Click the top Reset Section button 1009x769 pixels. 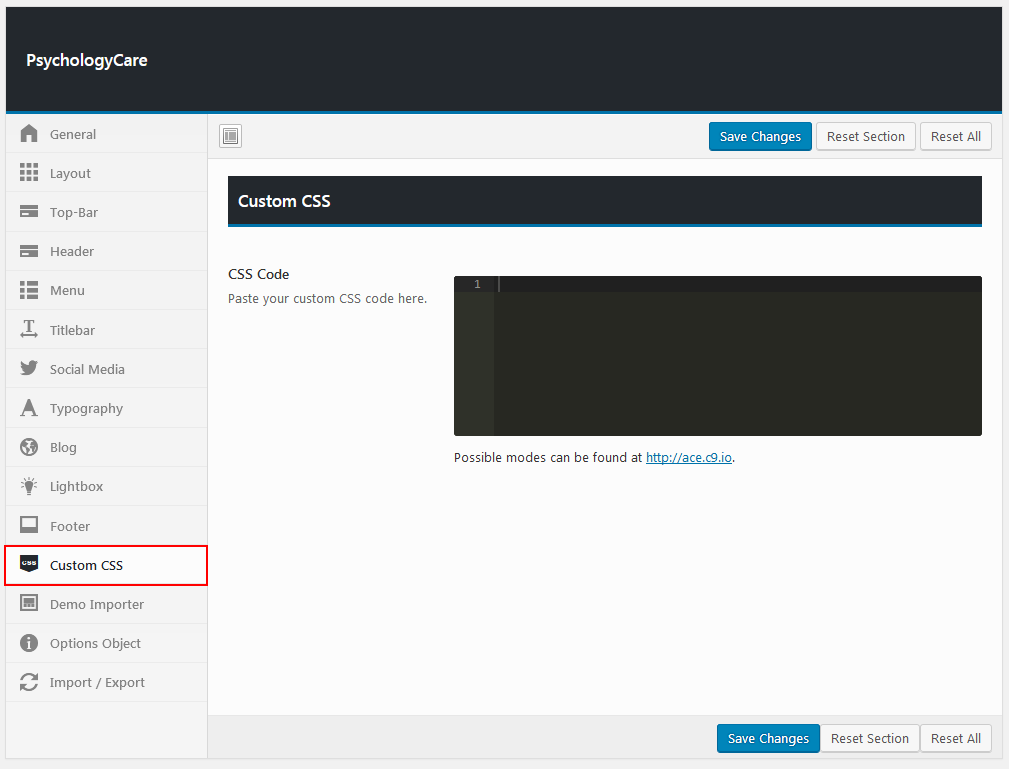(865, 136)
